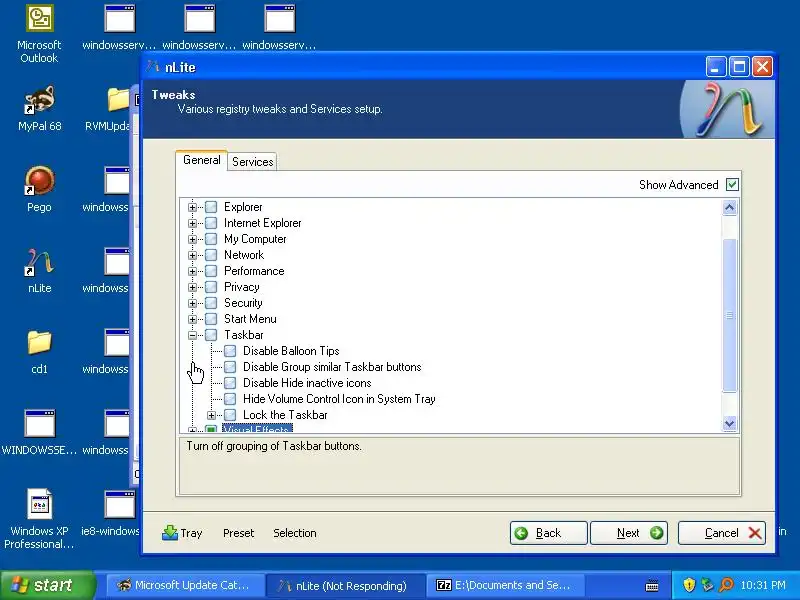Select the My Computer tree label
800x600 pixels.
point(255,239)
